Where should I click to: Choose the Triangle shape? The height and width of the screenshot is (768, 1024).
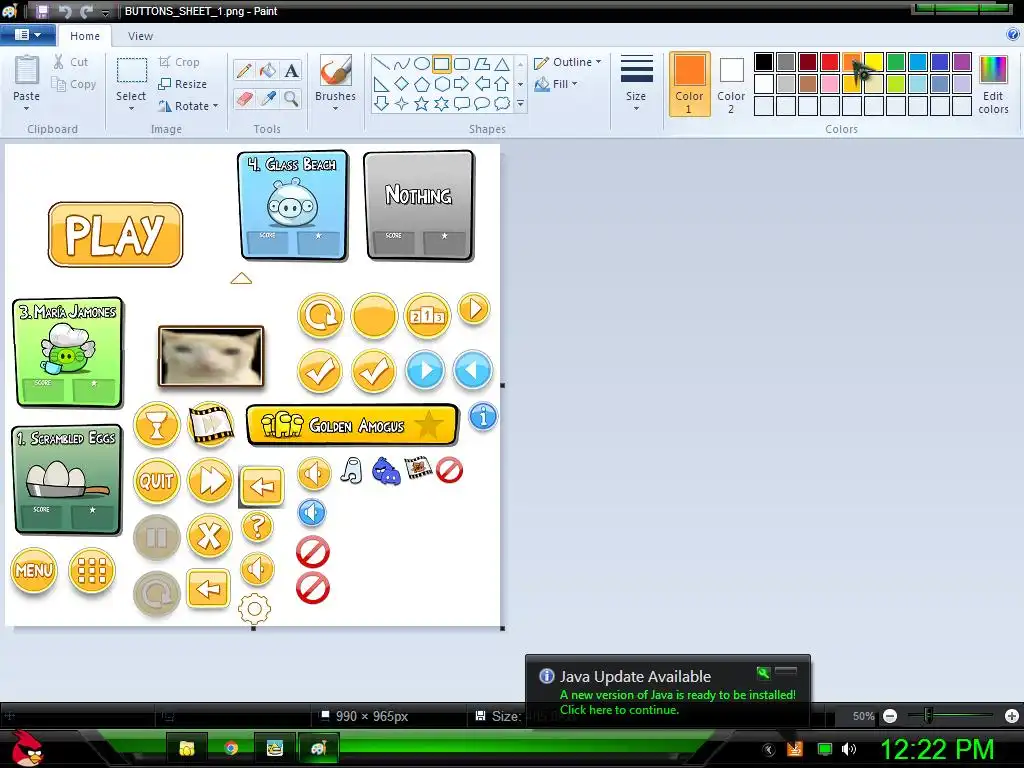point(502,63)
